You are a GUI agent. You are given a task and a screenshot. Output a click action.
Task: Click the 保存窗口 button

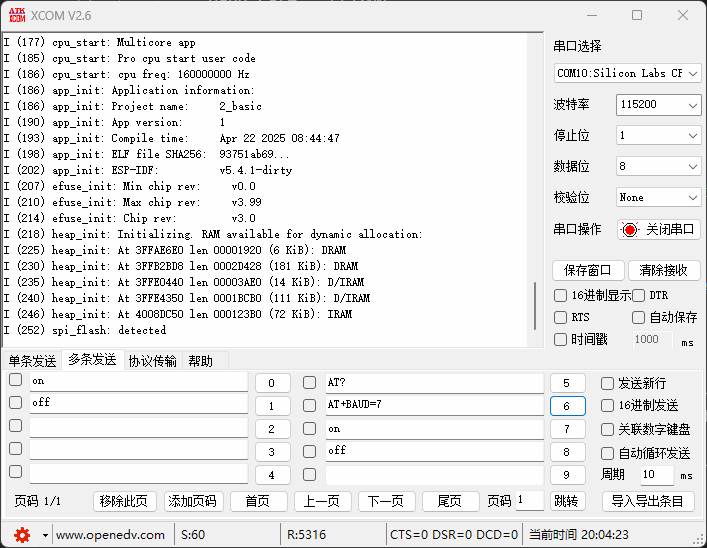click(x=588, y=270)
